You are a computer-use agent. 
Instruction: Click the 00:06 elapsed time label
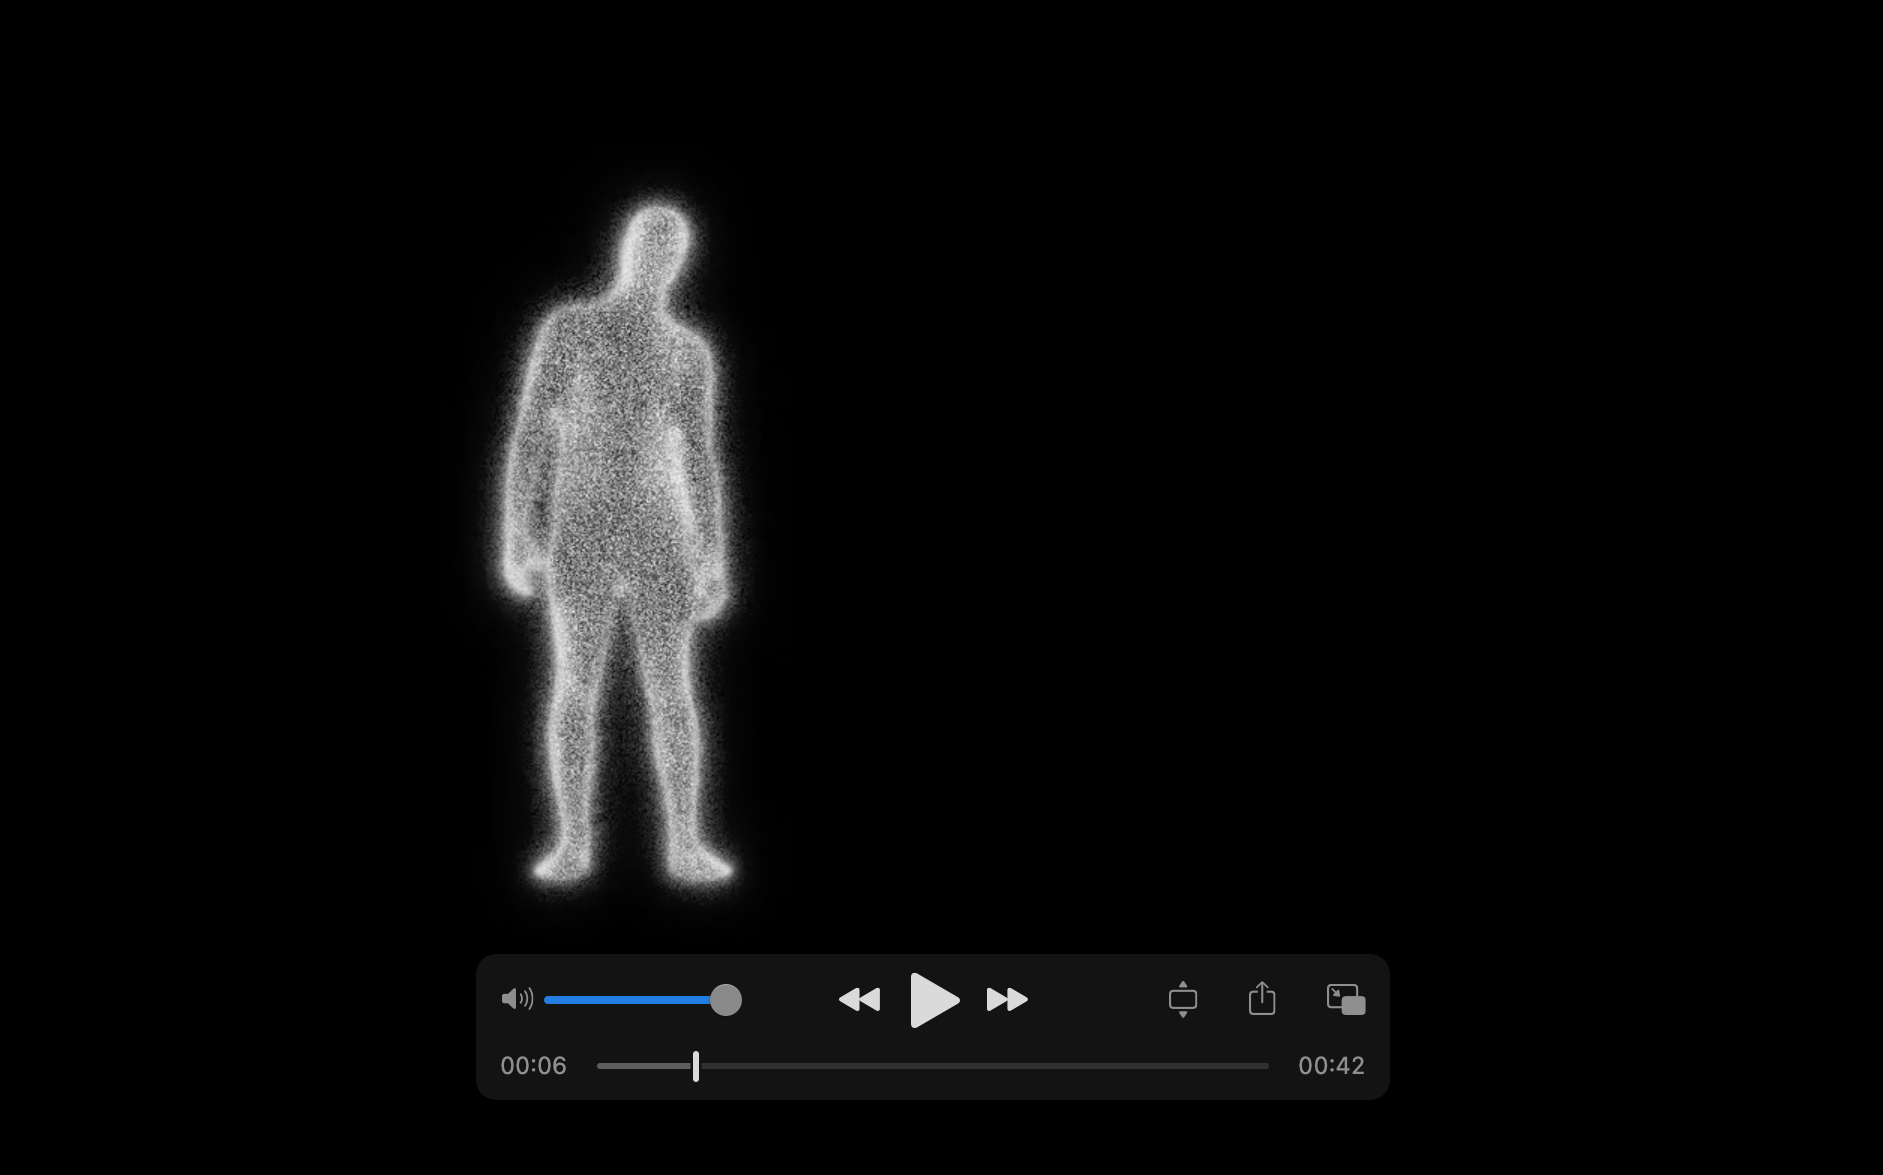[533, 1066]
